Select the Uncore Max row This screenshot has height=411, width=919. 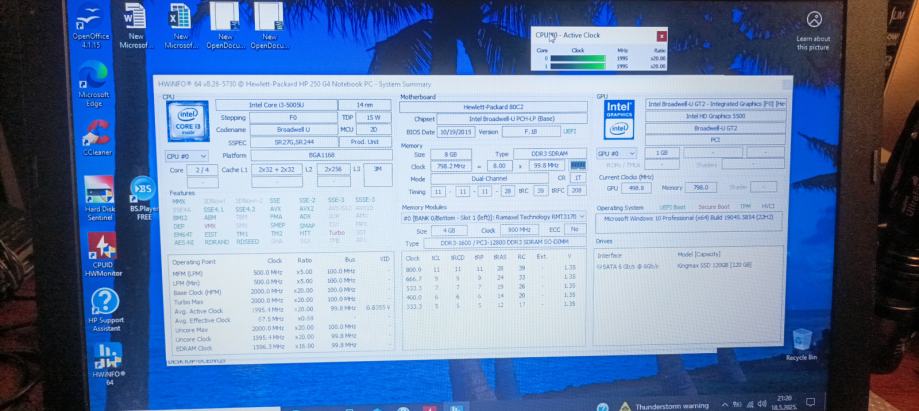[281, 328]
